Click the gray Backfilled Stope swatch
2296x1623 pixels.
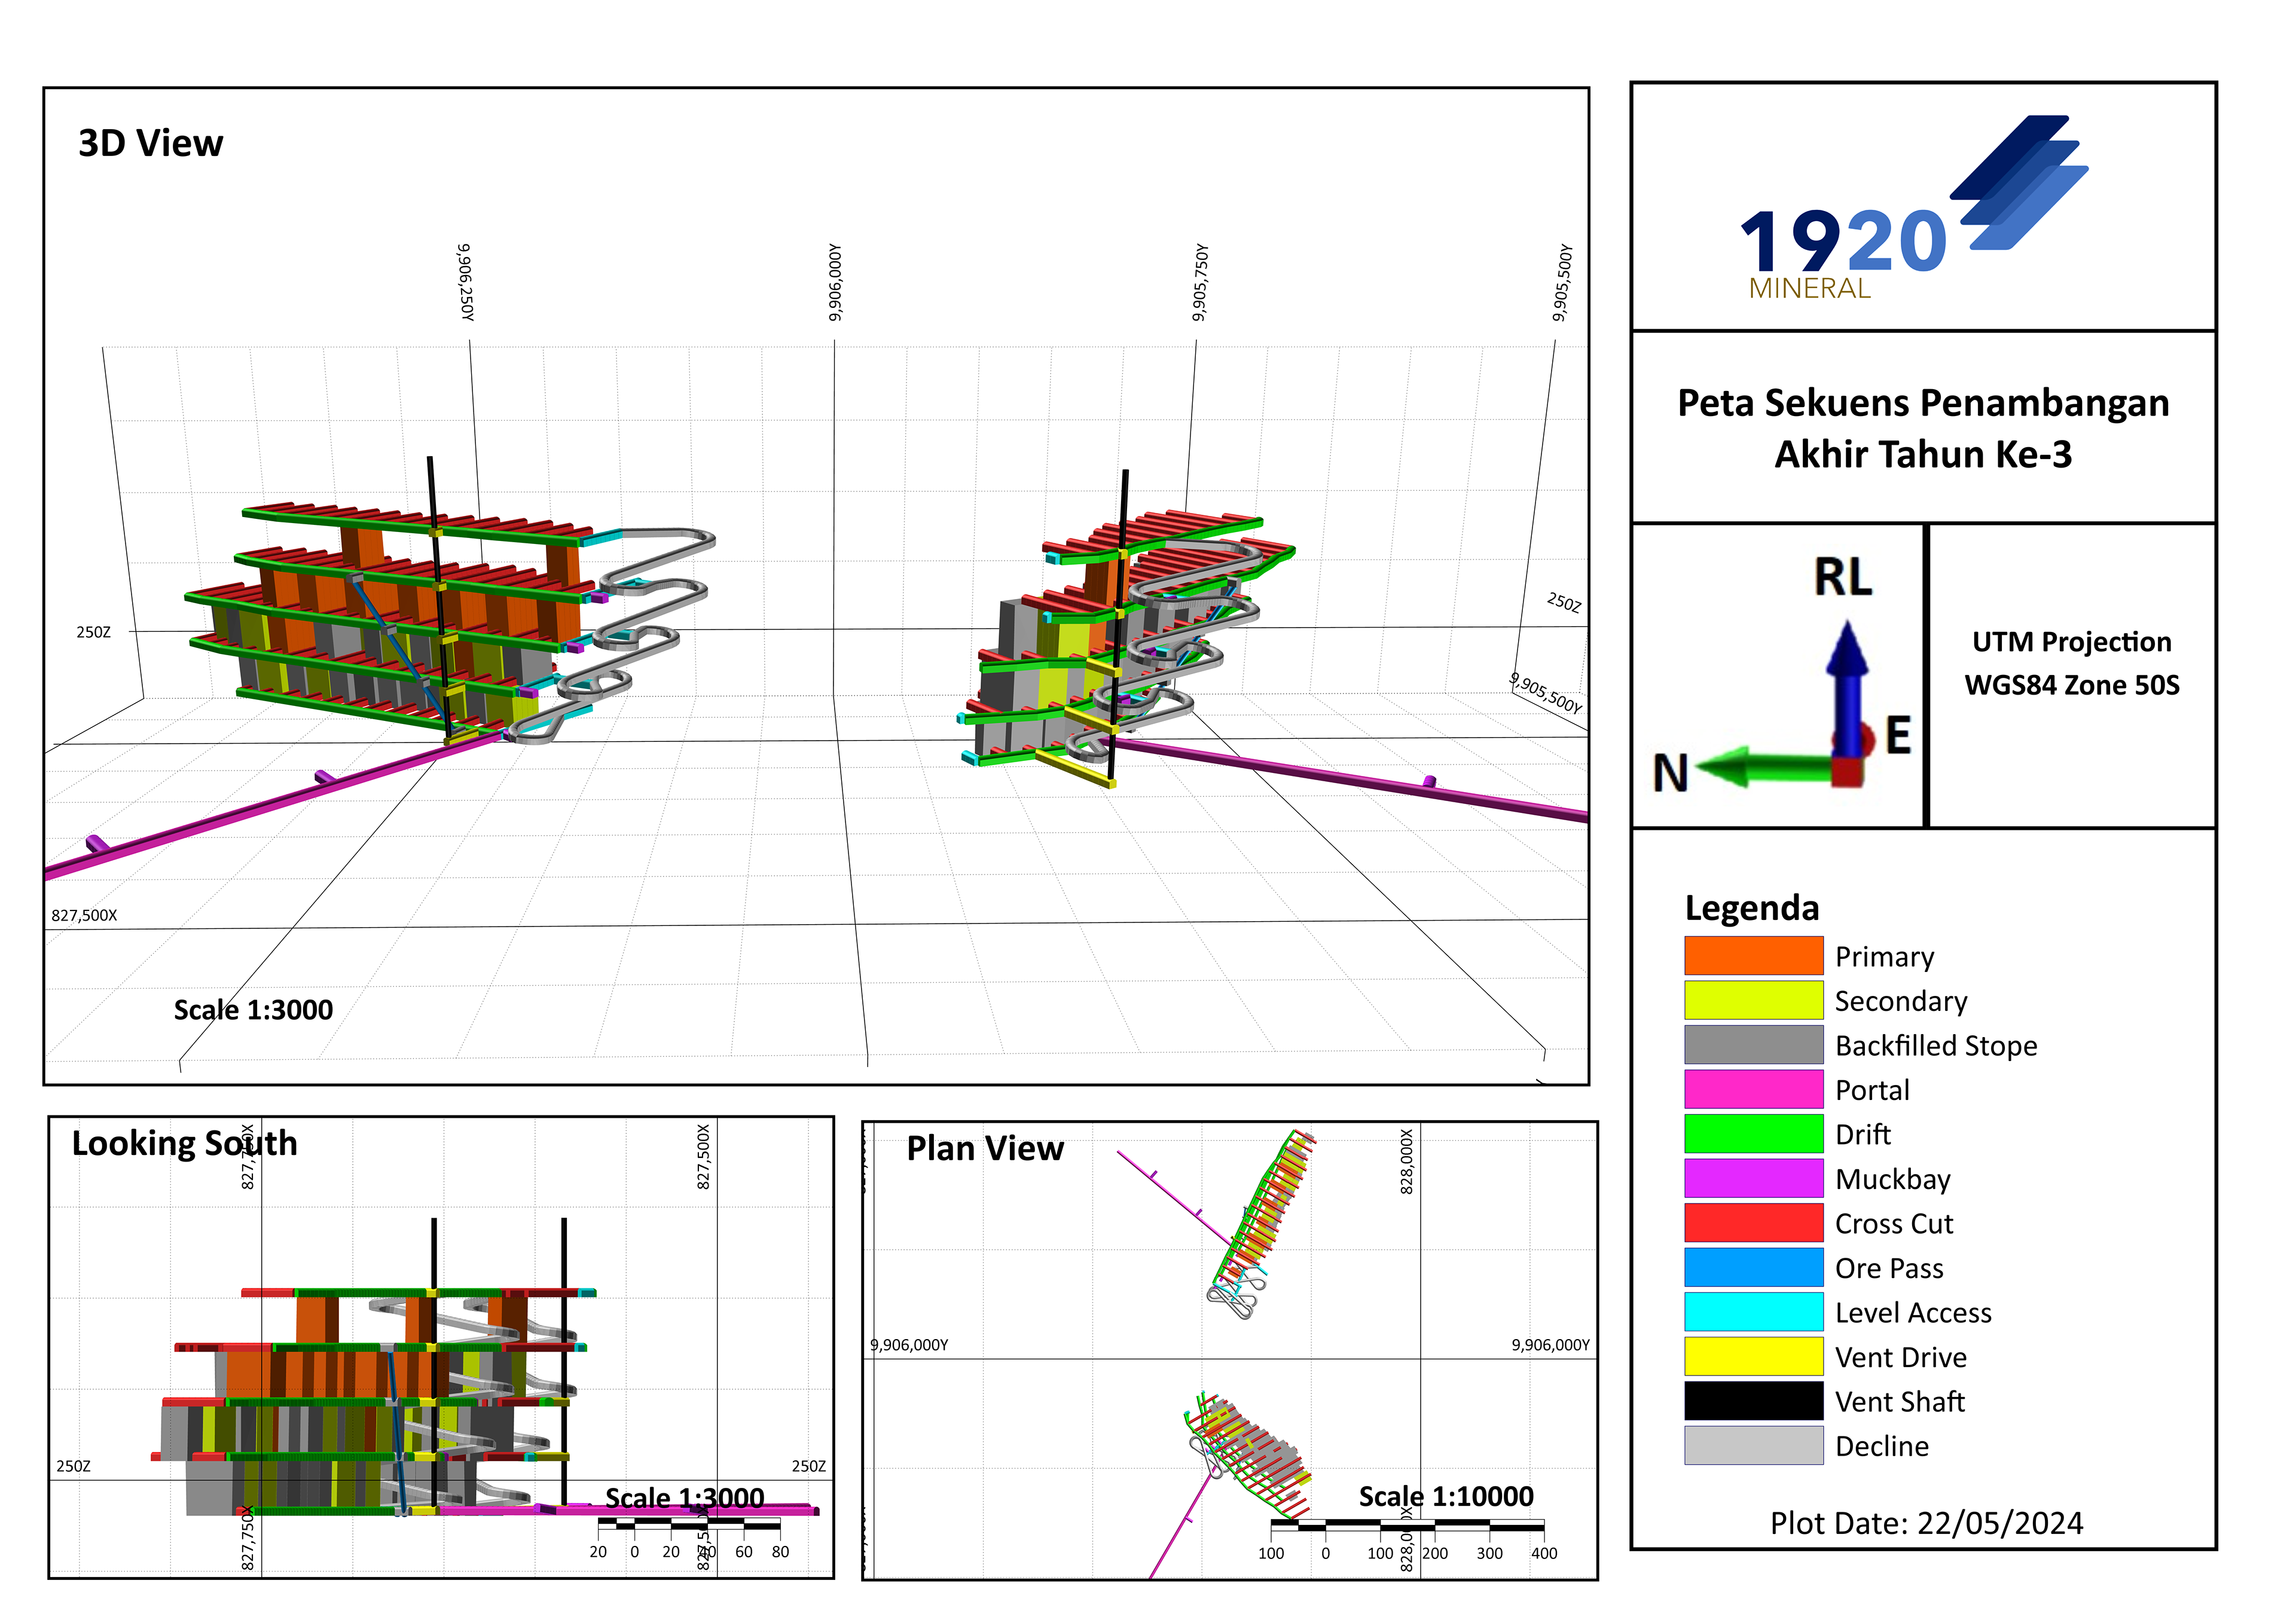(1753, 1045)
